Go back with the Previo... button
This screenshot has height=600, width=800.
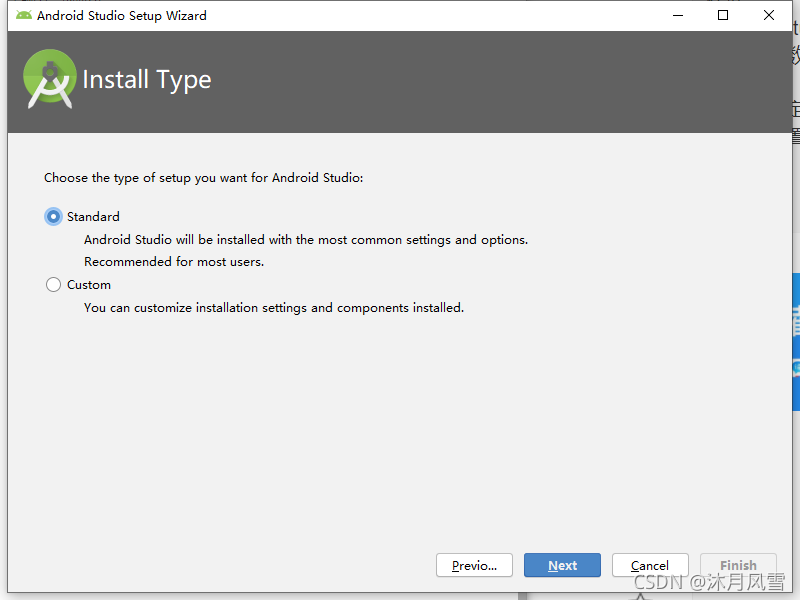(474, 565)
